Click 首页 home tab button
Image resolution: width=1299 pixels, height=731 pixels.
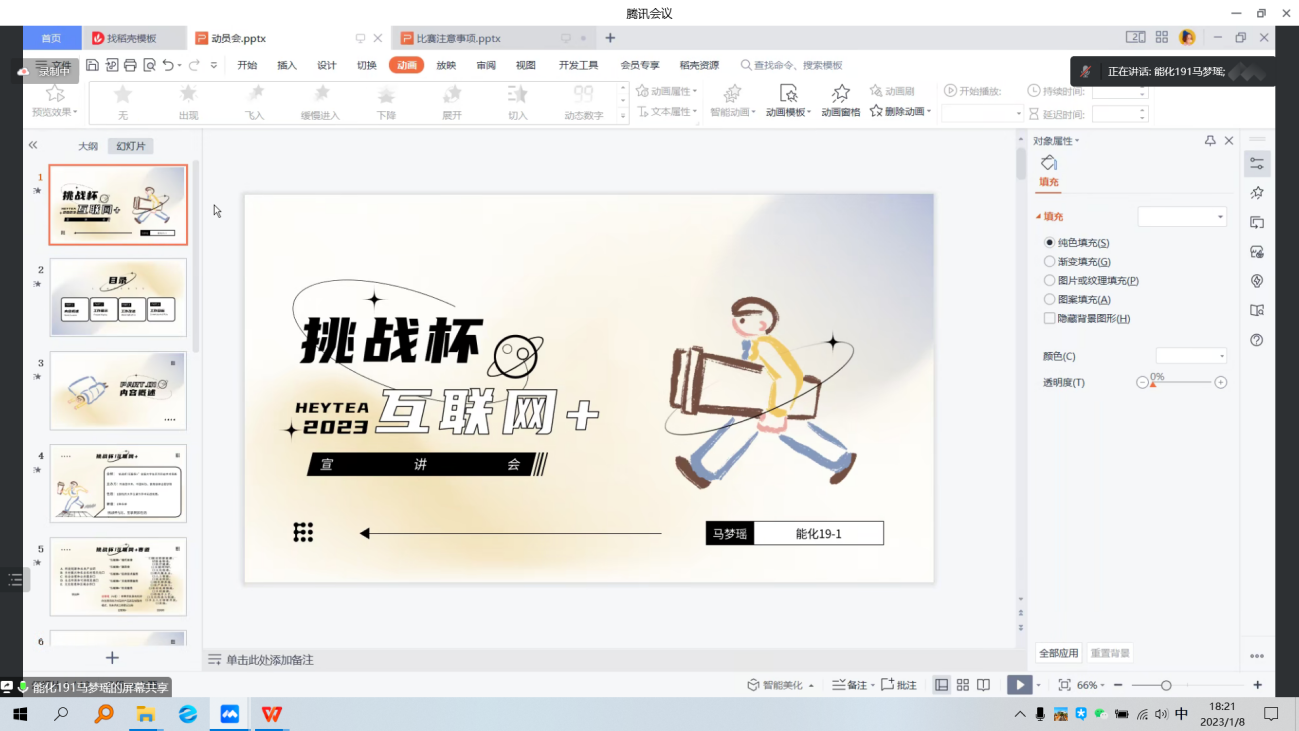click(x=51, y=38)
